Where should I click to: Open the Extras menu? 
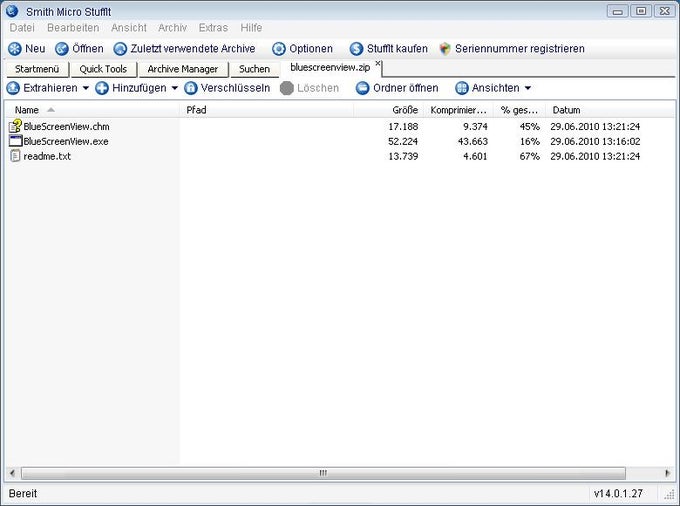(x=213, y=28)
